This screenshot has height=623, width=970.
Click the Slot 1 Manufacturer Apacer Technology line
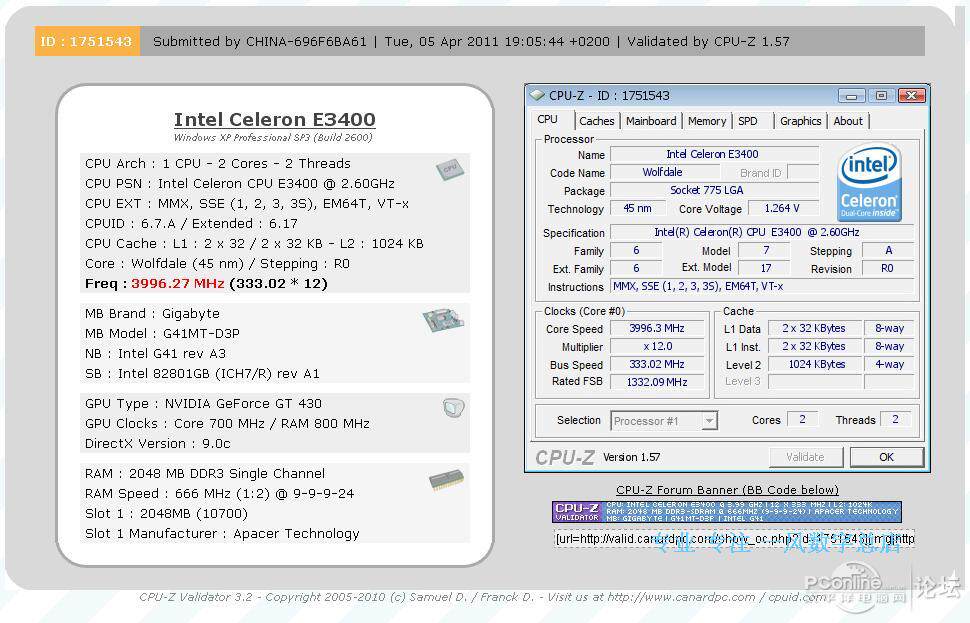pos(222,533)
